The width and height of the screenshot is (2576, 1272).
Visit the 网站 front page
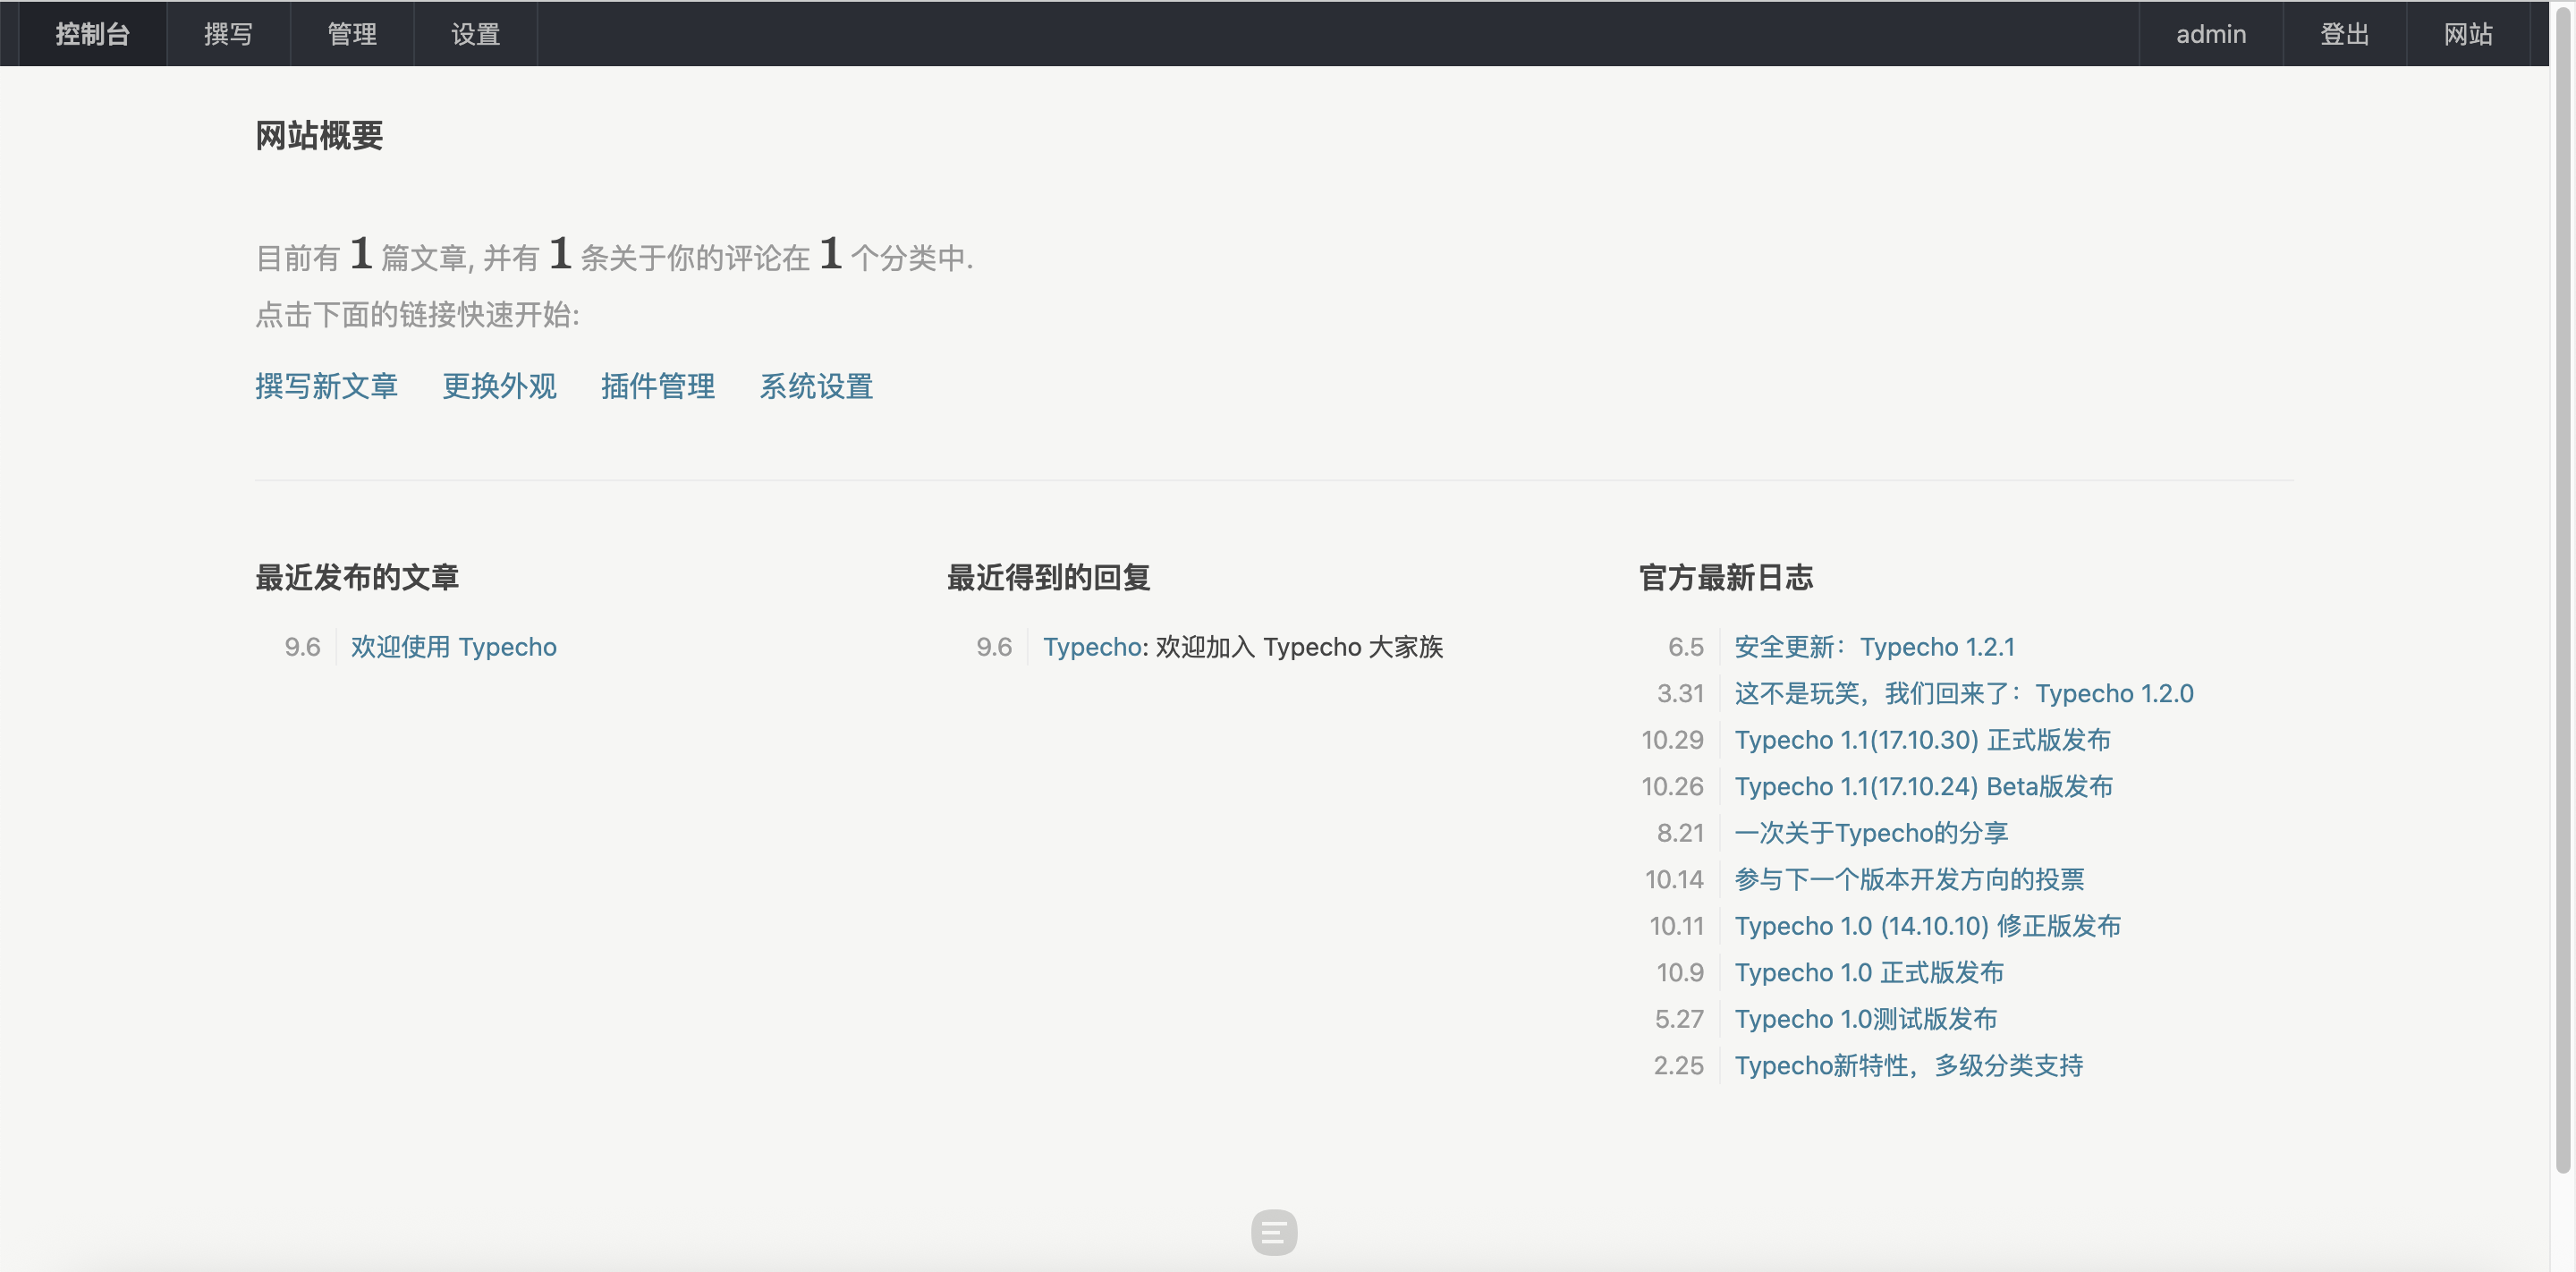pyautogui.click(x=2467, y=34)
